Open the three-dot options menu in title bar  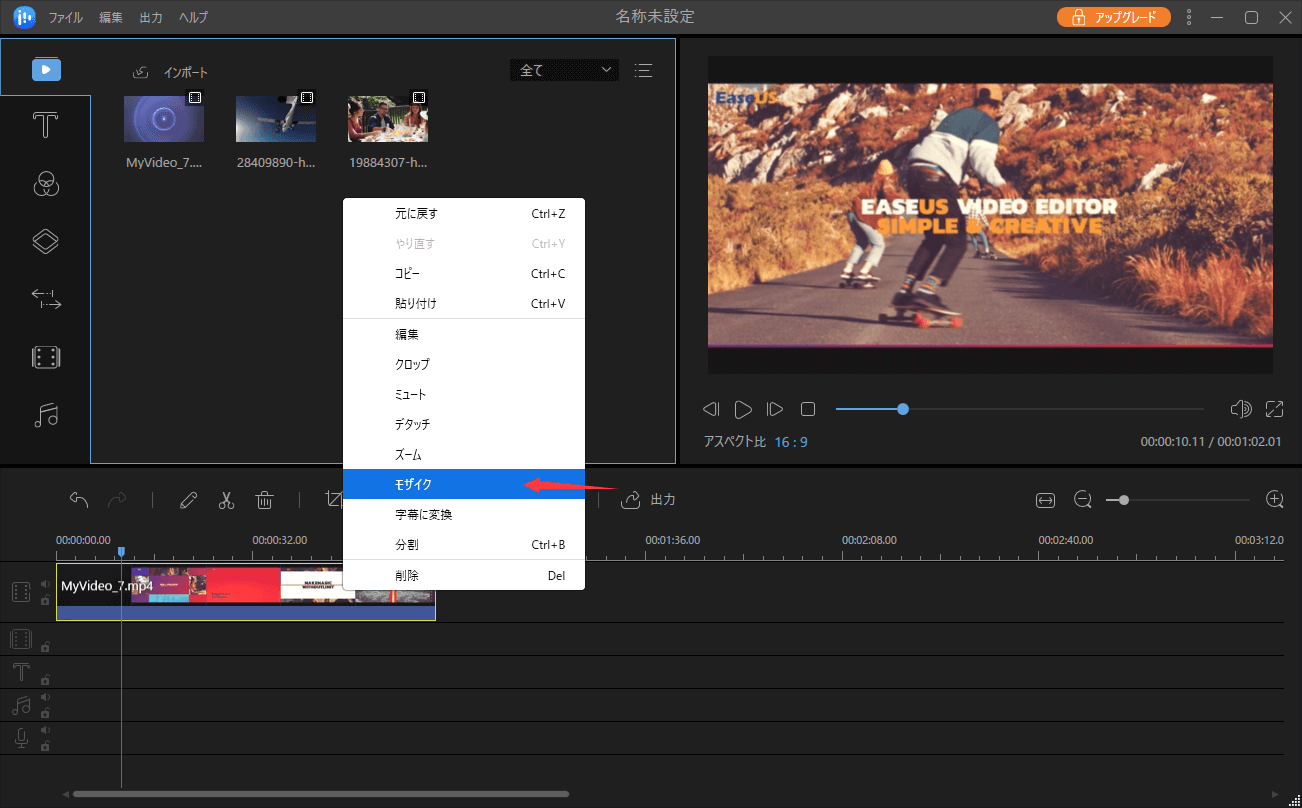pyautogui.click(x=1189, y=17)
